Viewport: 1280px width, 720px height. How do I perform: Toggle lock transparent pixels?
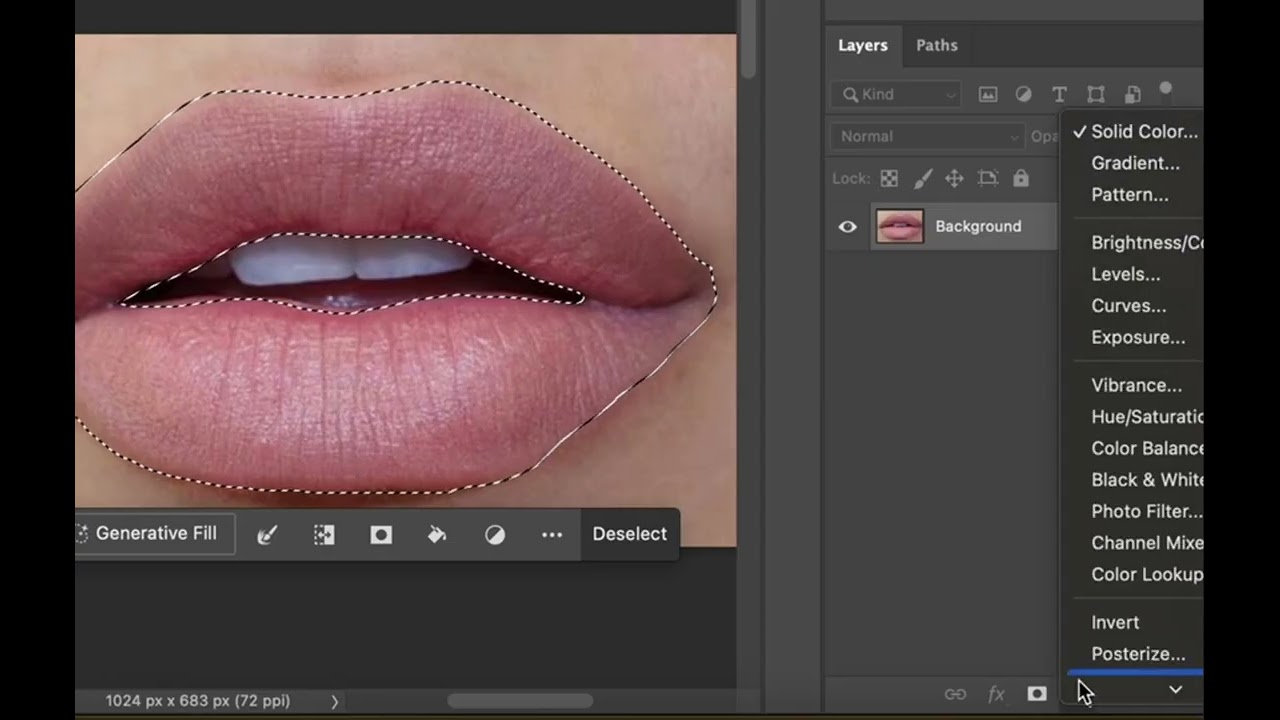coord(889,179)
